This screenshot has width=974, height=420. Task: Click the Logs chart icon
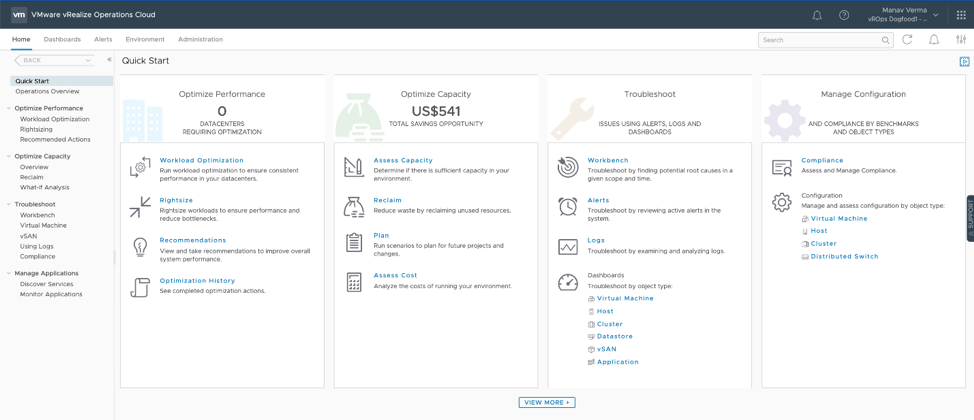click(x=568, y=247)
